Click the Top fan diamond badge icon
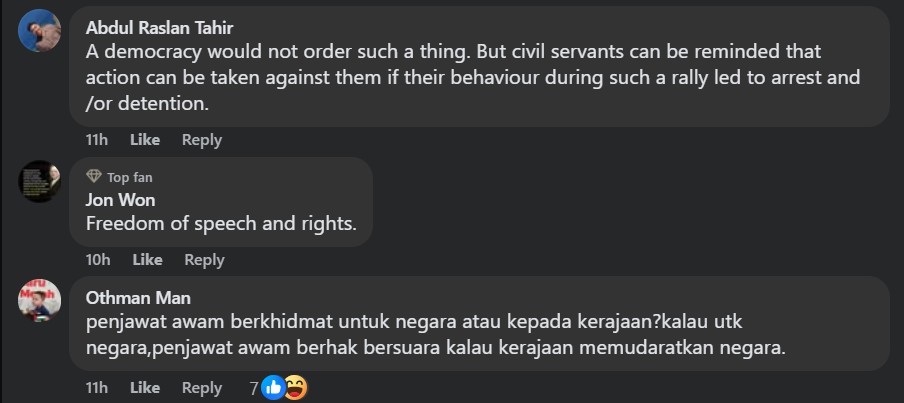This screenshot has width=904, height=403. pos(93,176)
